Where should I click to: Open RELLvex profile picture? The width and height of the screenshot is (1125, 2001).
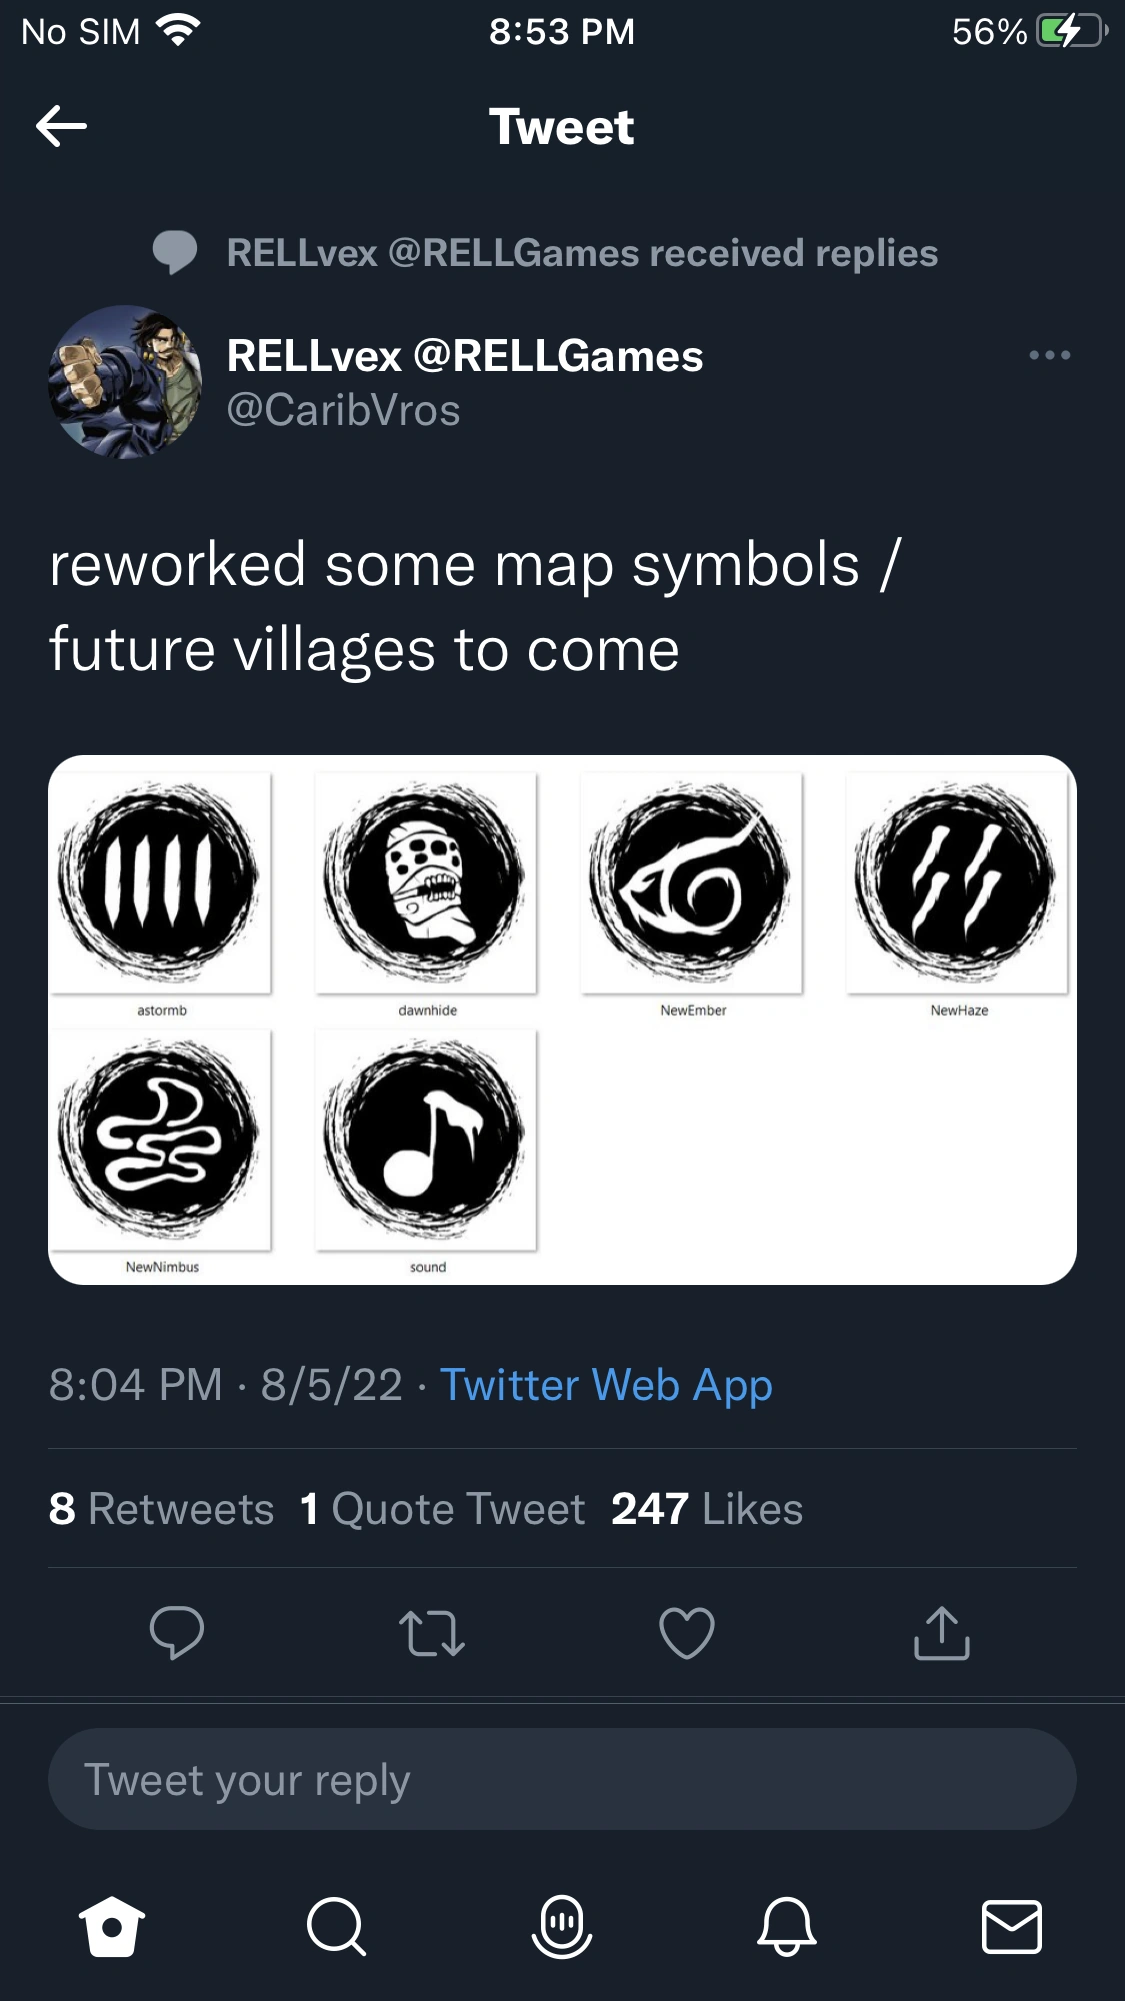130,383
